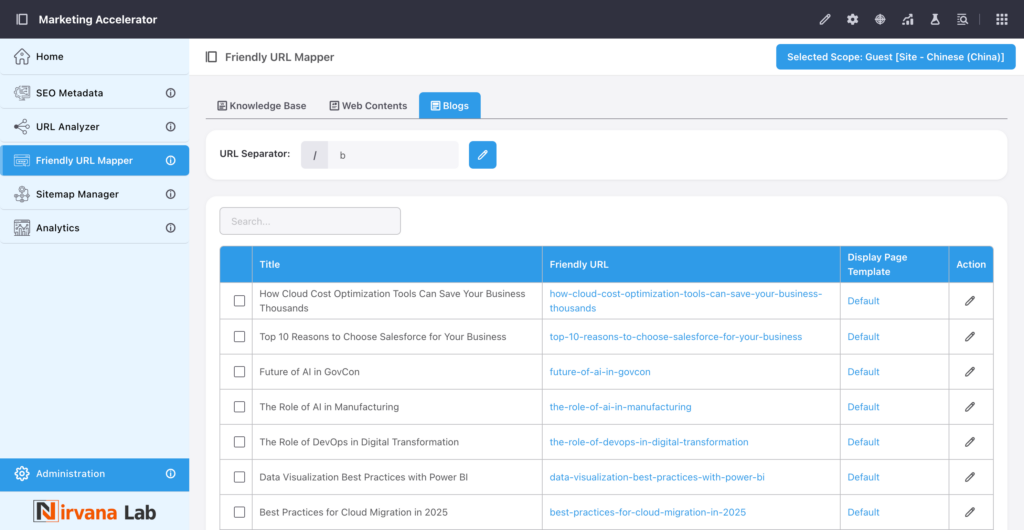Collapse panel icon next to Friendly URL Mapper title
This screenshot has height=530, width=1024.
pyautogui.click(x=211, y=57)
